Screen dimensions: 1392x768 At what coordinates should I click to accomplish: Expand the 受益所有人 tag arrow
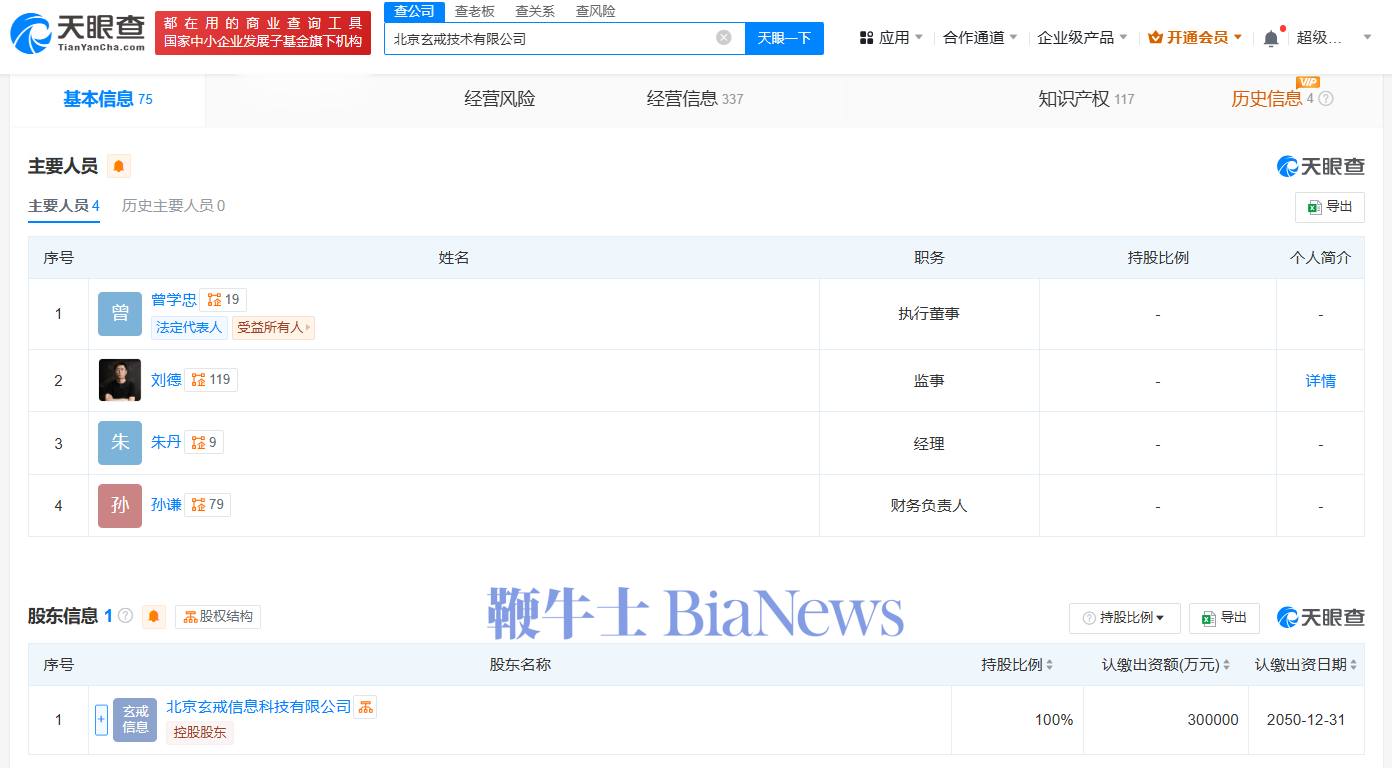point(307,327)
